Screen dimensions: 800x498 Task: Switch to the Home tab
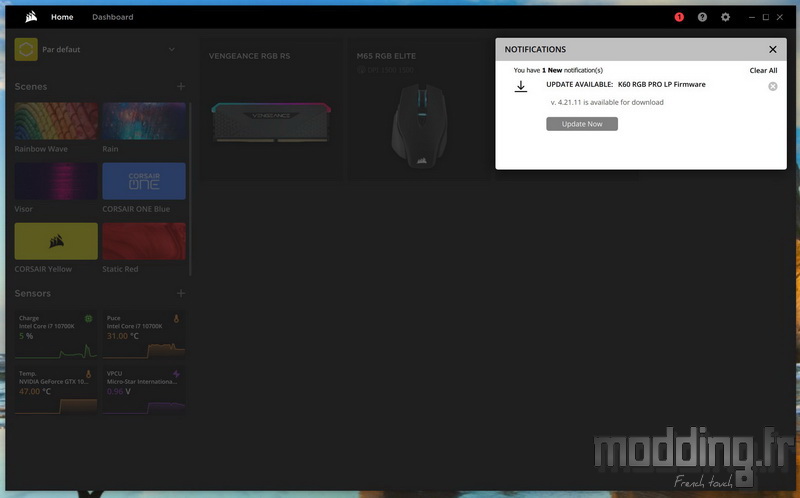62,17
